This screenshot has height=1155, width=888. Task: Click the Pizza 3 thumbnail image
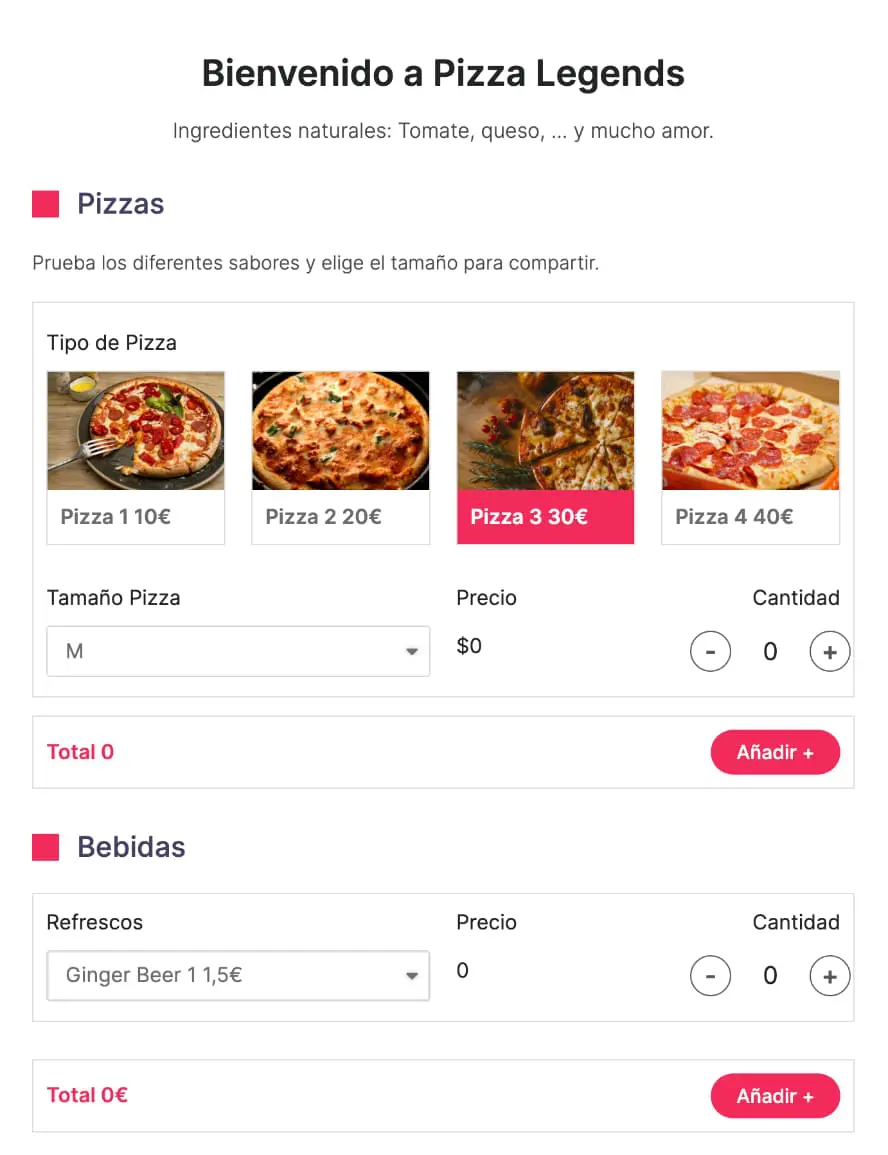[x=545, y=431]
